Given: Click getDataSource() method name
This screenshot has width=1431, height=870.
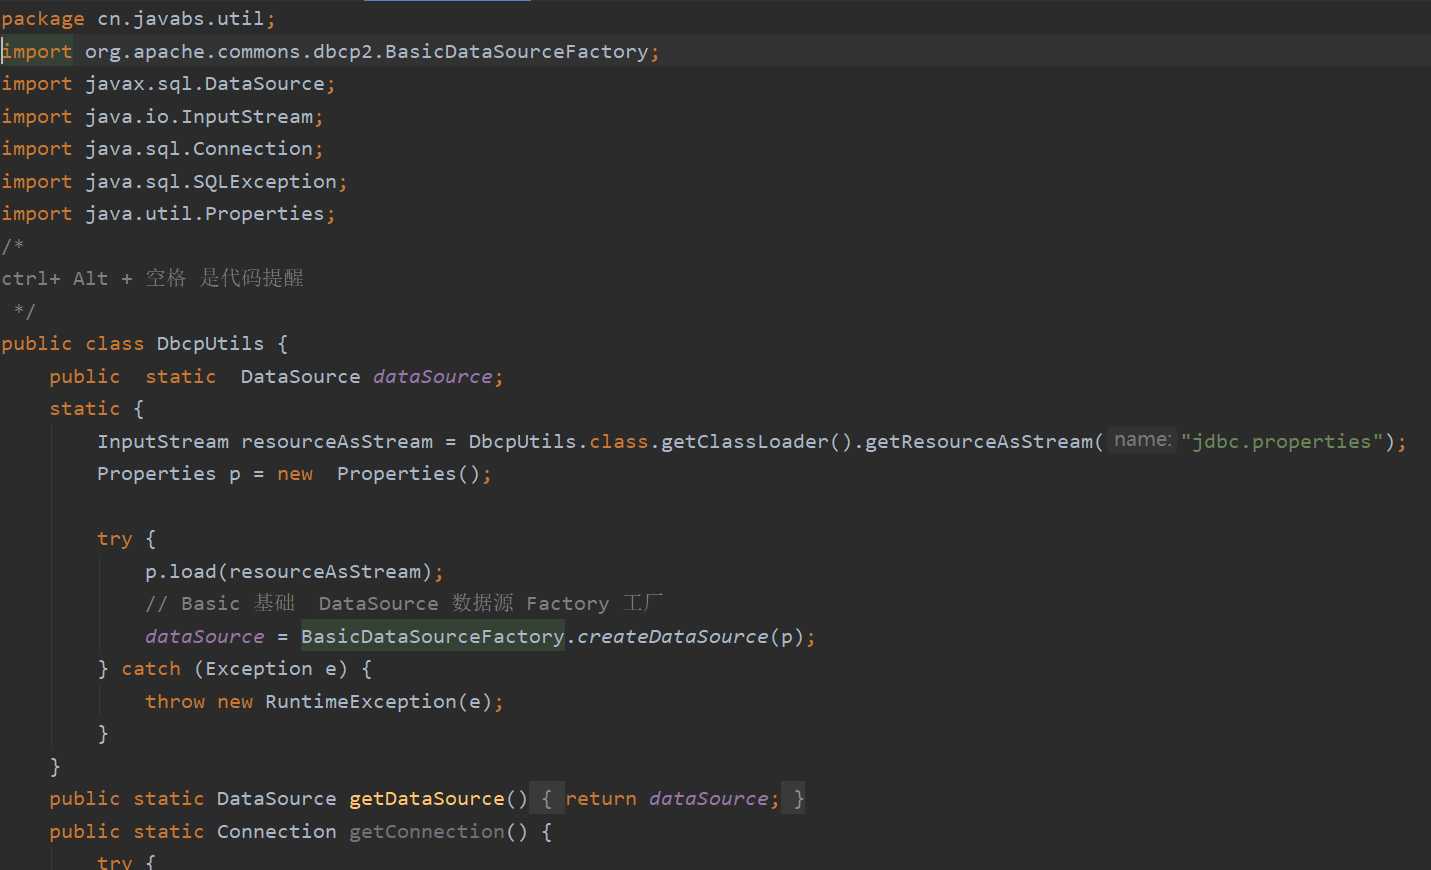Looking at the screenshot, I should click(439, 798).
